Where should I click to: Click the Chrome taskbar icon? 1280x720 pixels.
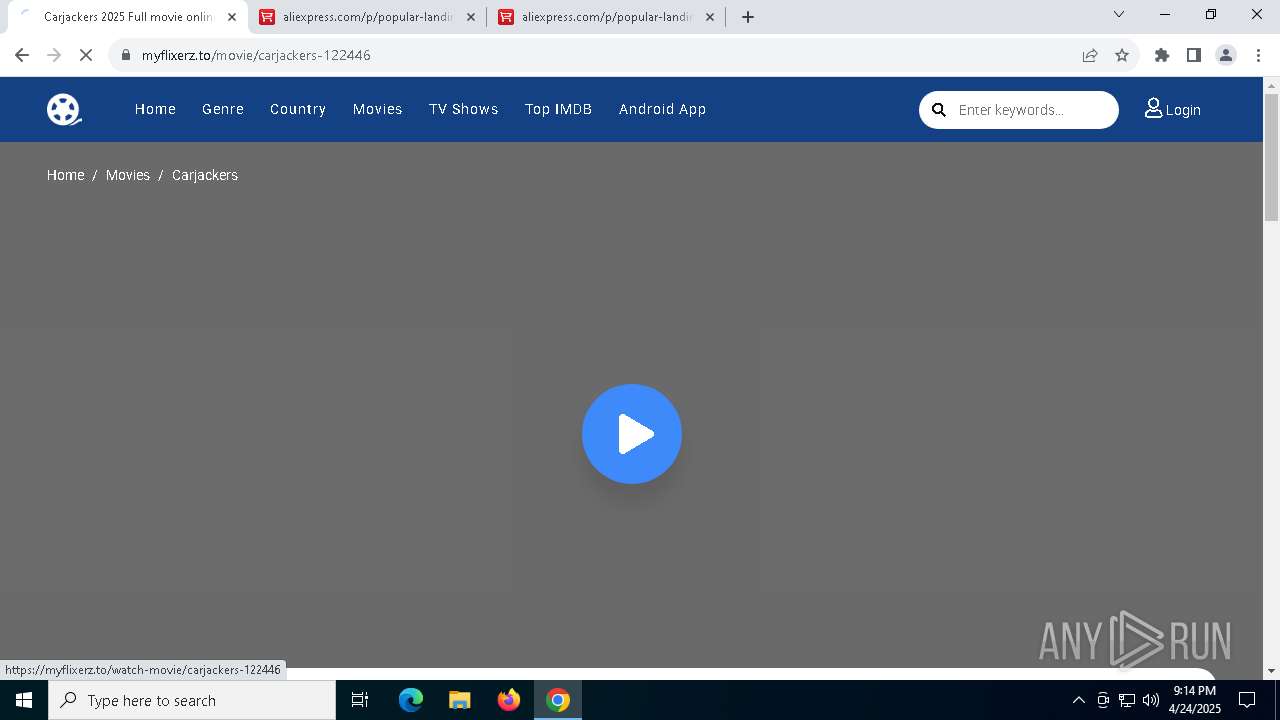[x=558, y=700]
